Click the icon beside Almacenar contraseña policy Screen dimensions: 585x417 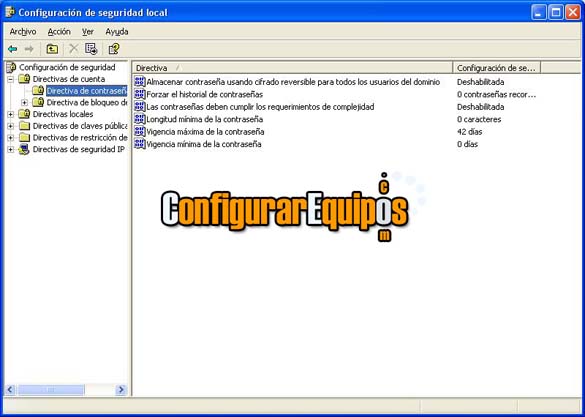point(140,82)
